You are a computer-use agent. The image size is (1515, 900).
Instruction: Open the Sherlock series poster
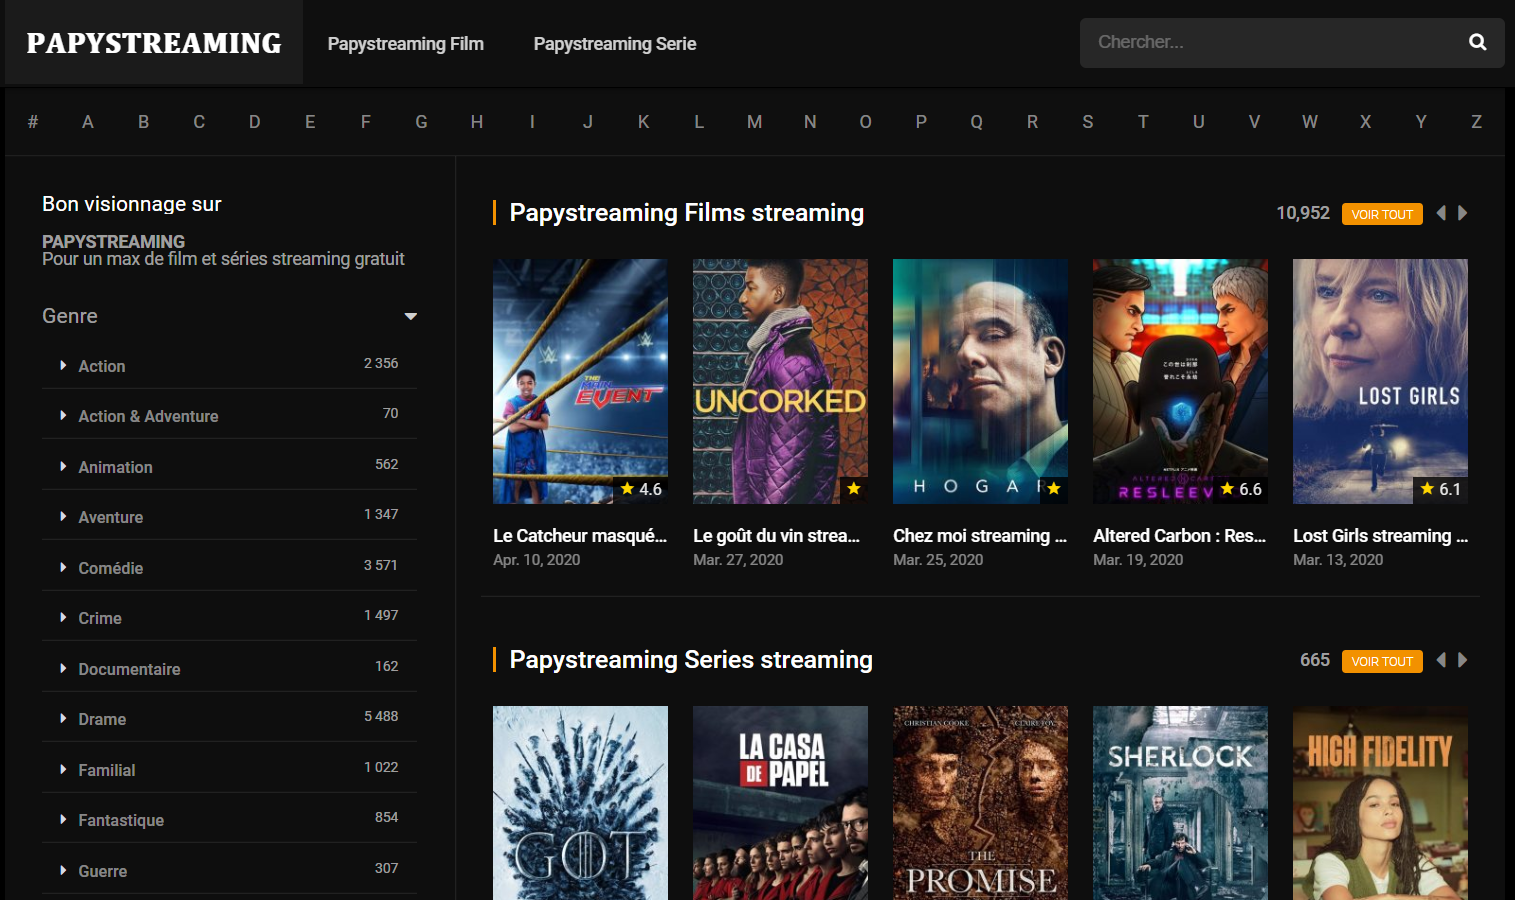[x=1180, y=803]
